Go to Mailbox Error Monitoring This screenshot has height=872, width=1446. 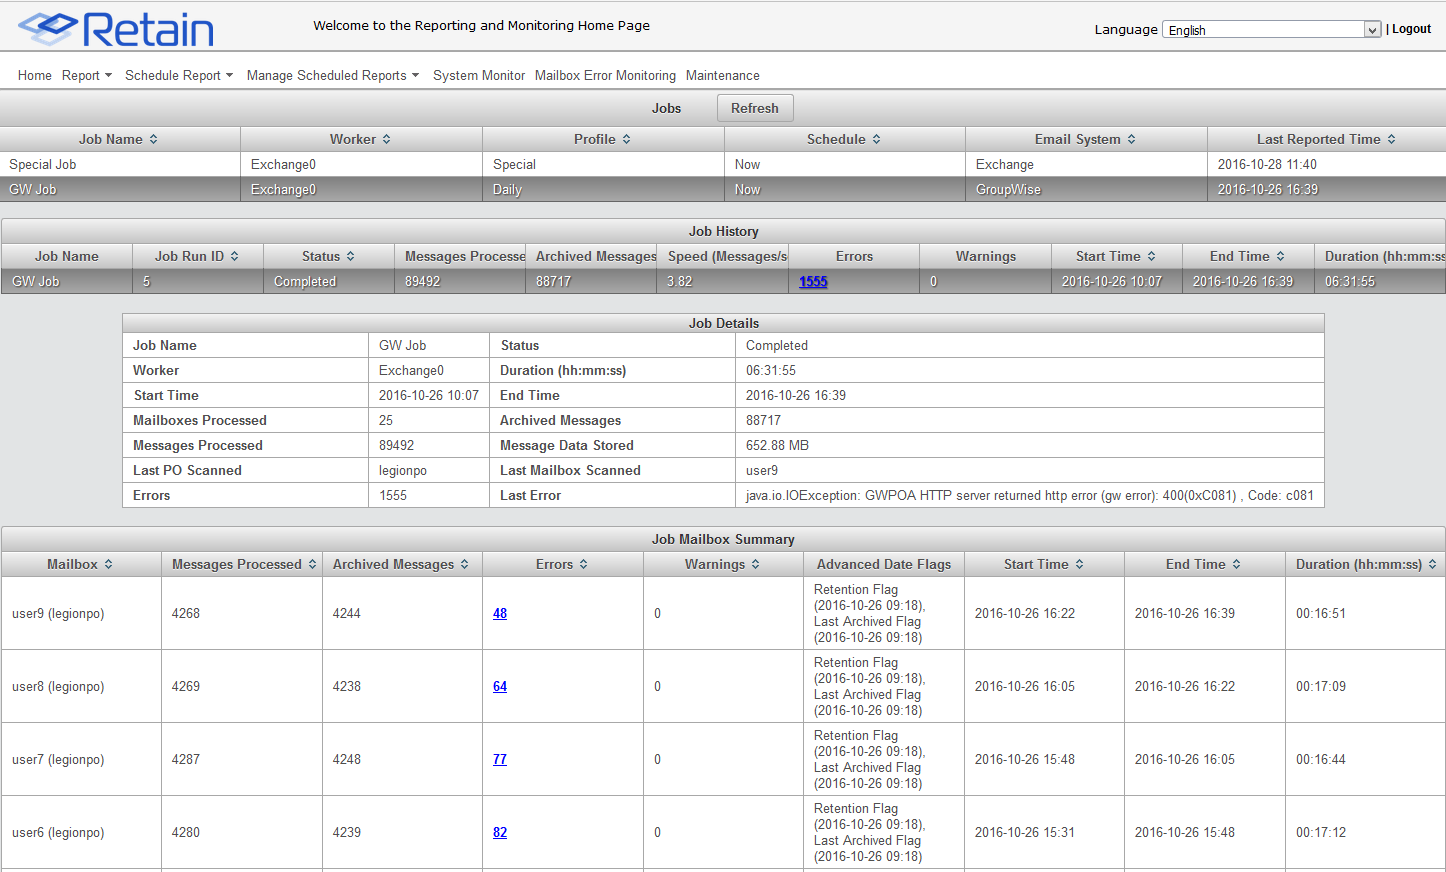tap(605, 76)
